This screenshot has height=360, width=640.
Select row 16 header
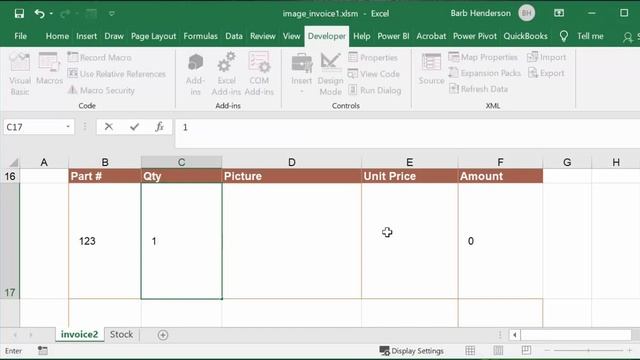(10, 176)
